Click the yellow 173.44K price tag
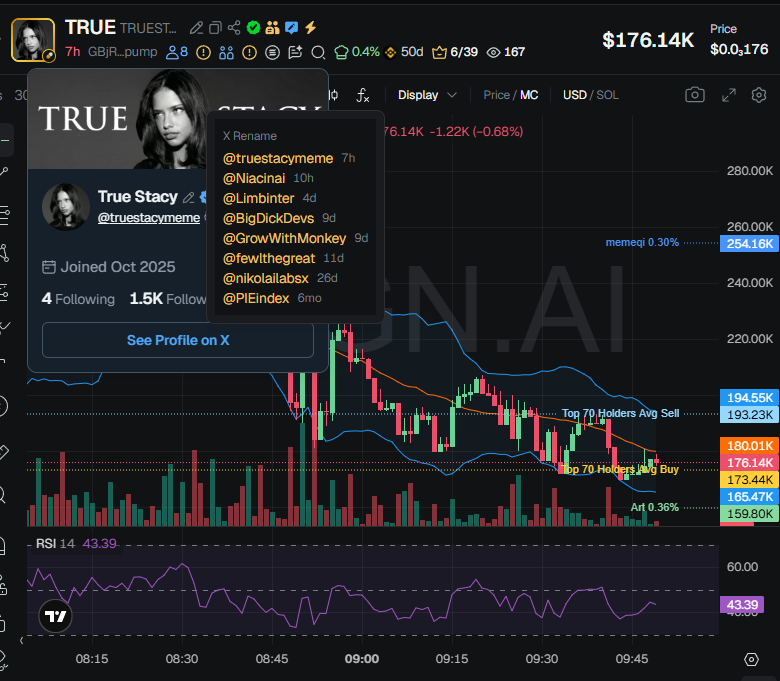The height and width of the screenshot is (681, 780). coord(749,480)
